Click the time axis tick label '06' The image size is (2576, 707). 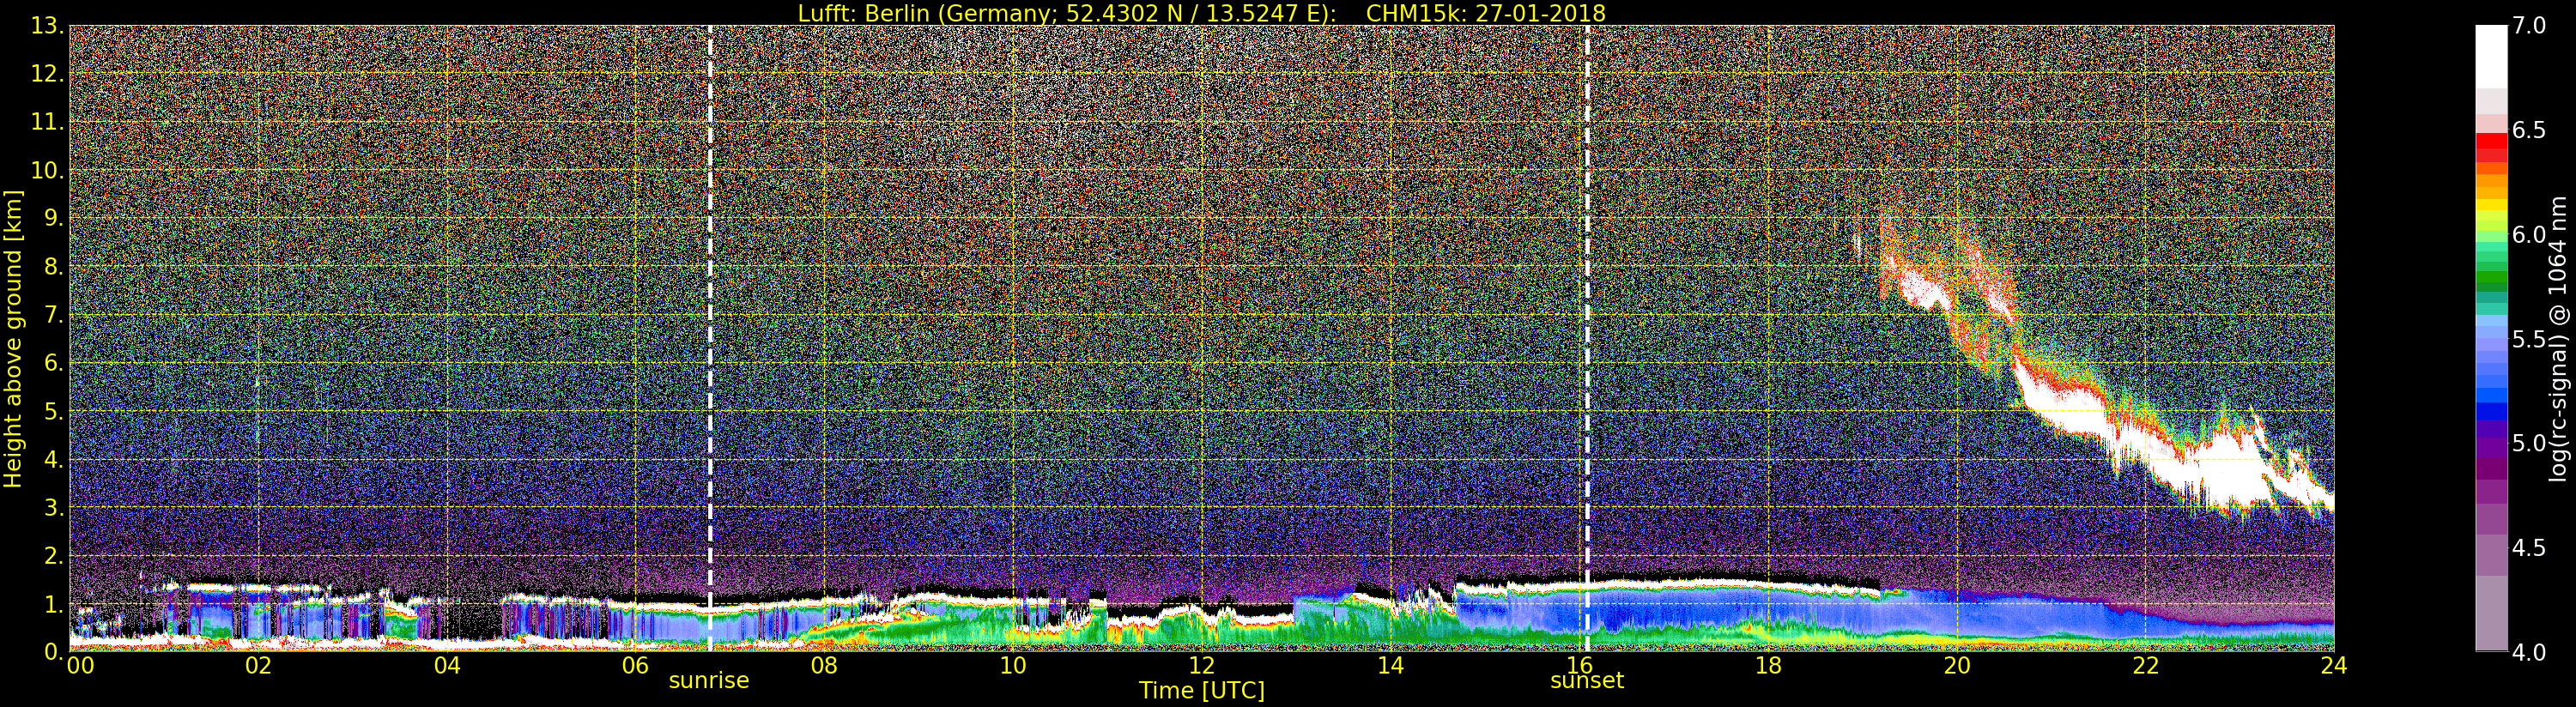pyautogui.click(x=635, y=666)
